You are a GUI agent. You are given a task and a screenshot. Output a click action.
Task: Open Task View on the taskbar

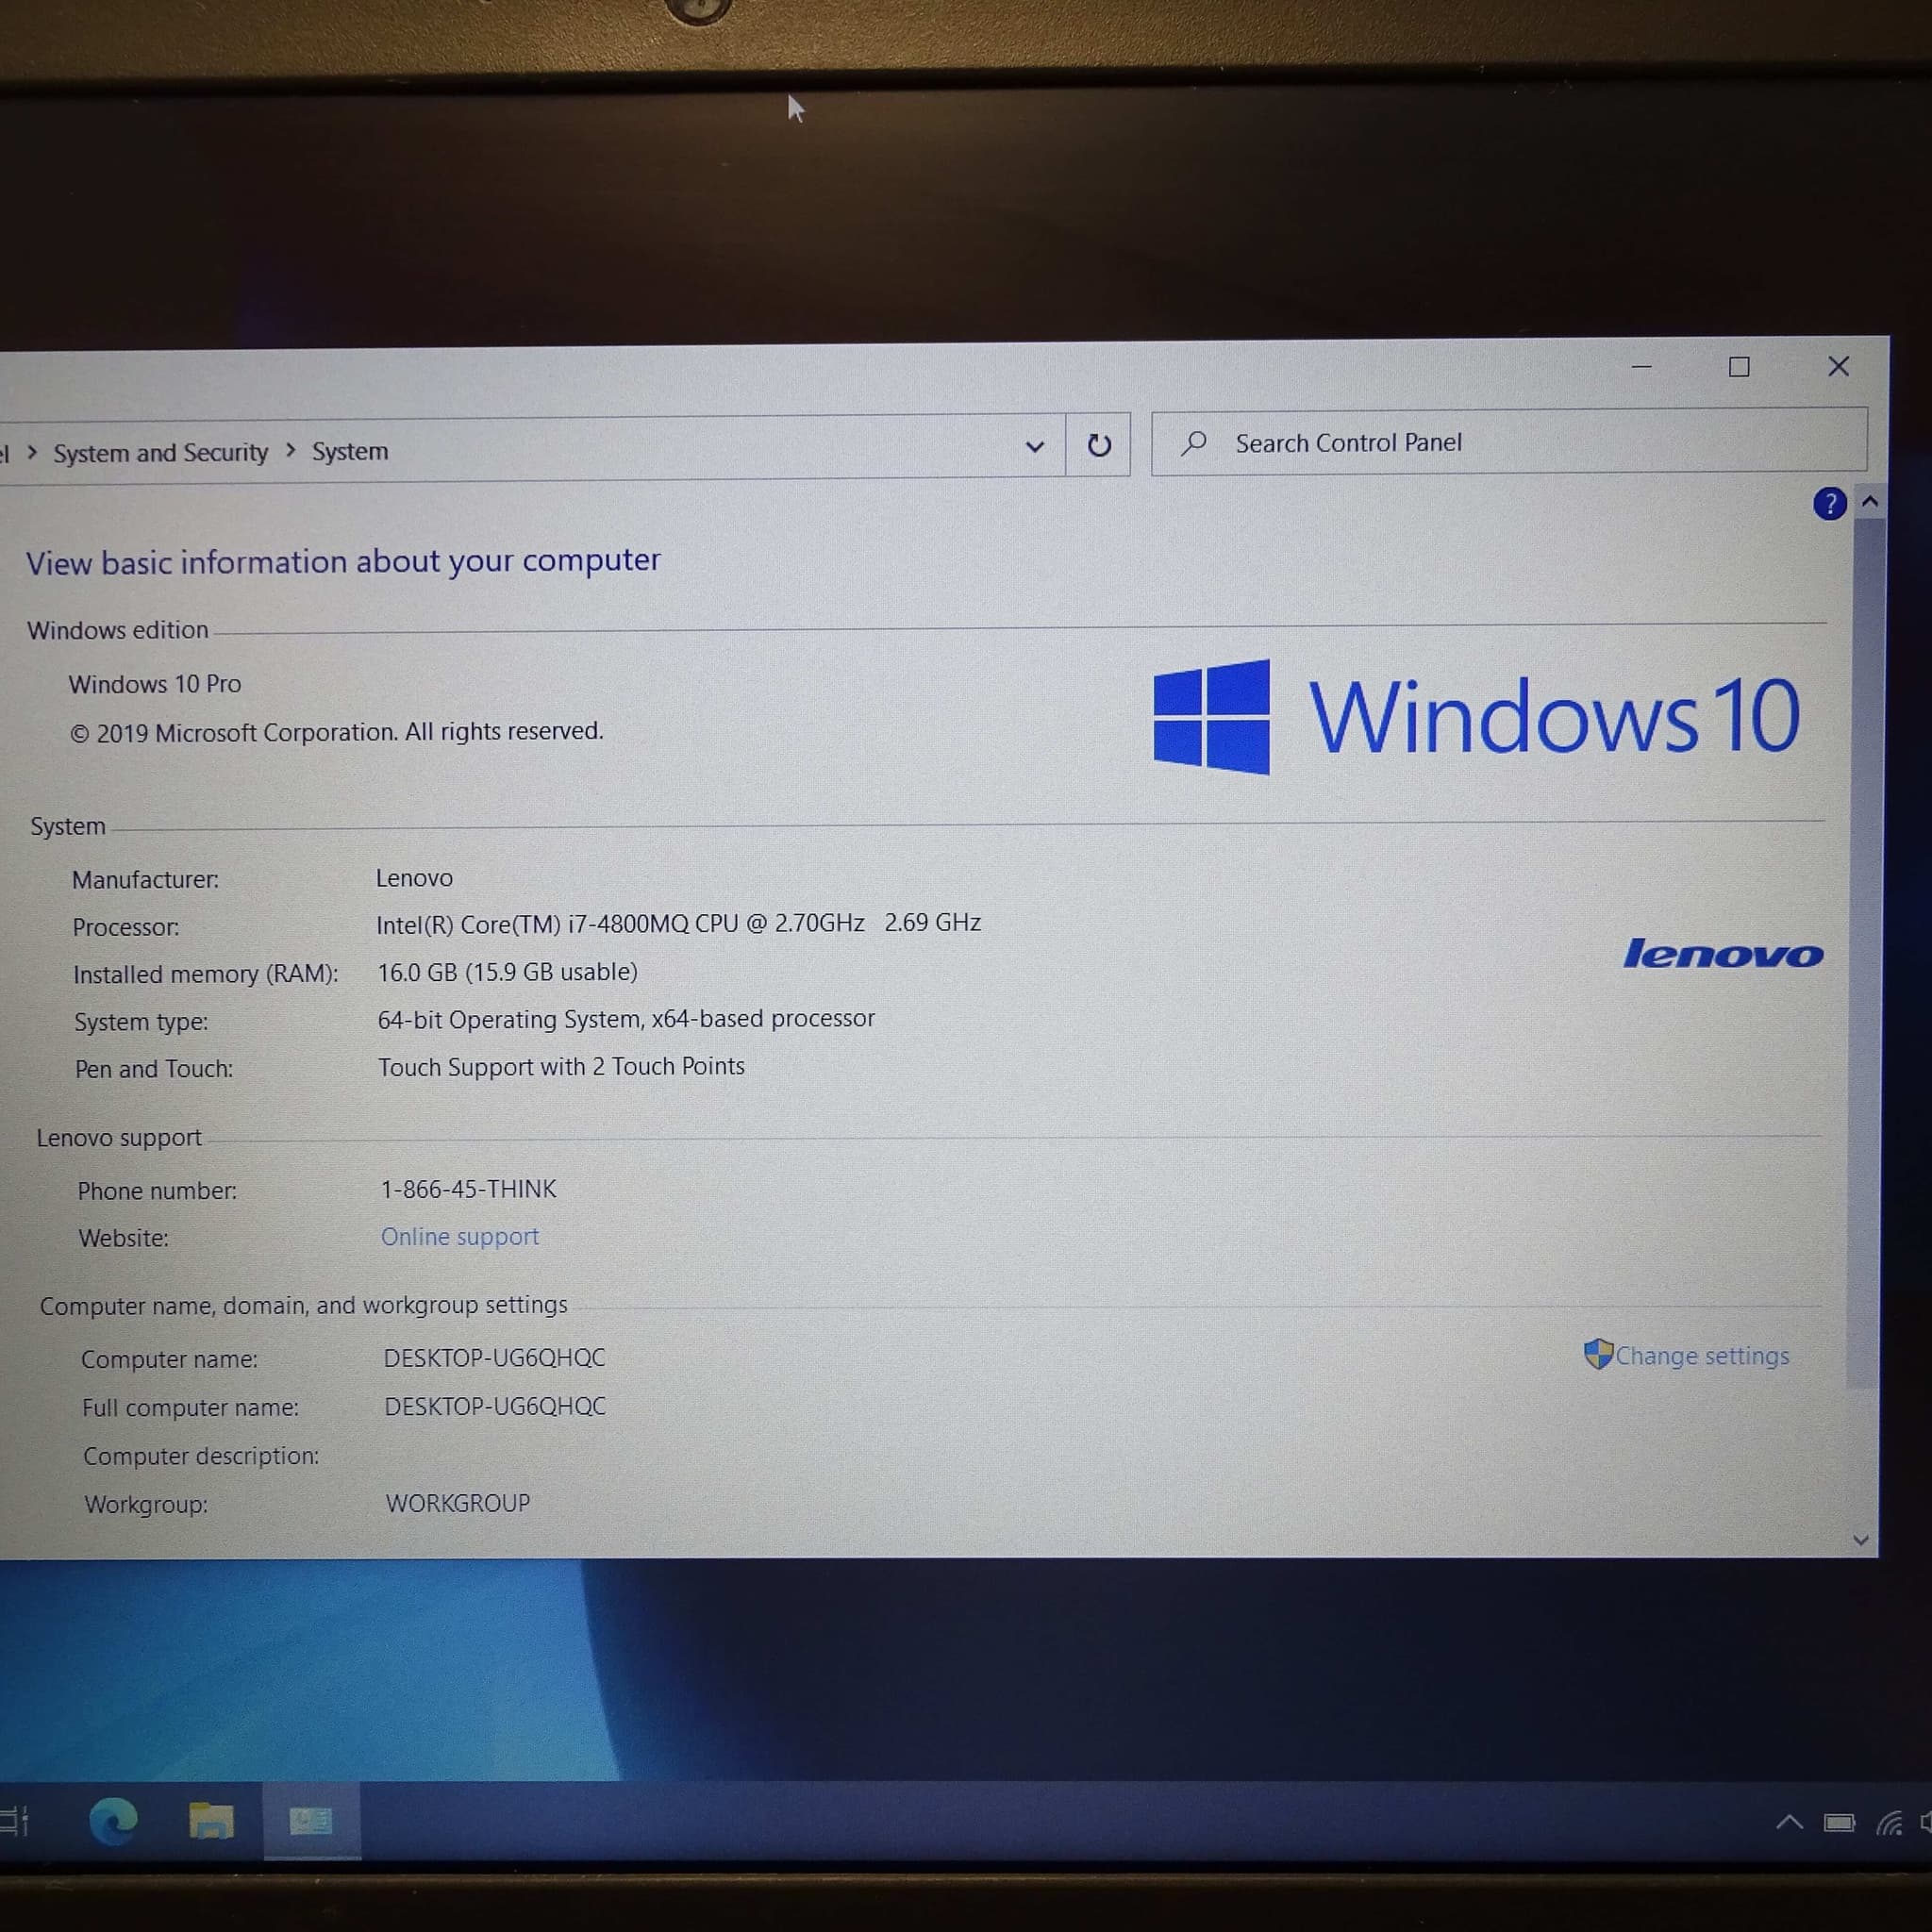tap(14, 1821)
